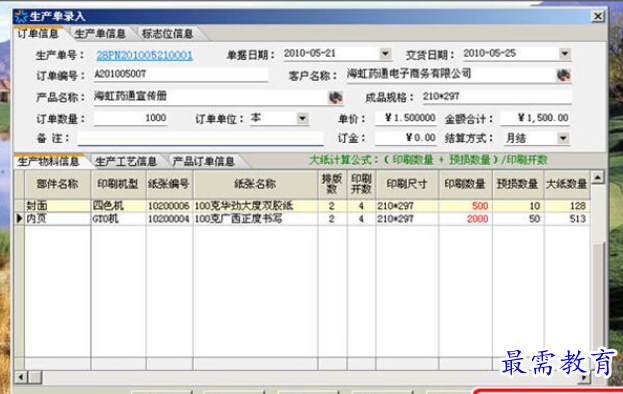This screenshot has width=623, height=394.
Task: Close the 生产单录入 window
Action: [598, 16]
